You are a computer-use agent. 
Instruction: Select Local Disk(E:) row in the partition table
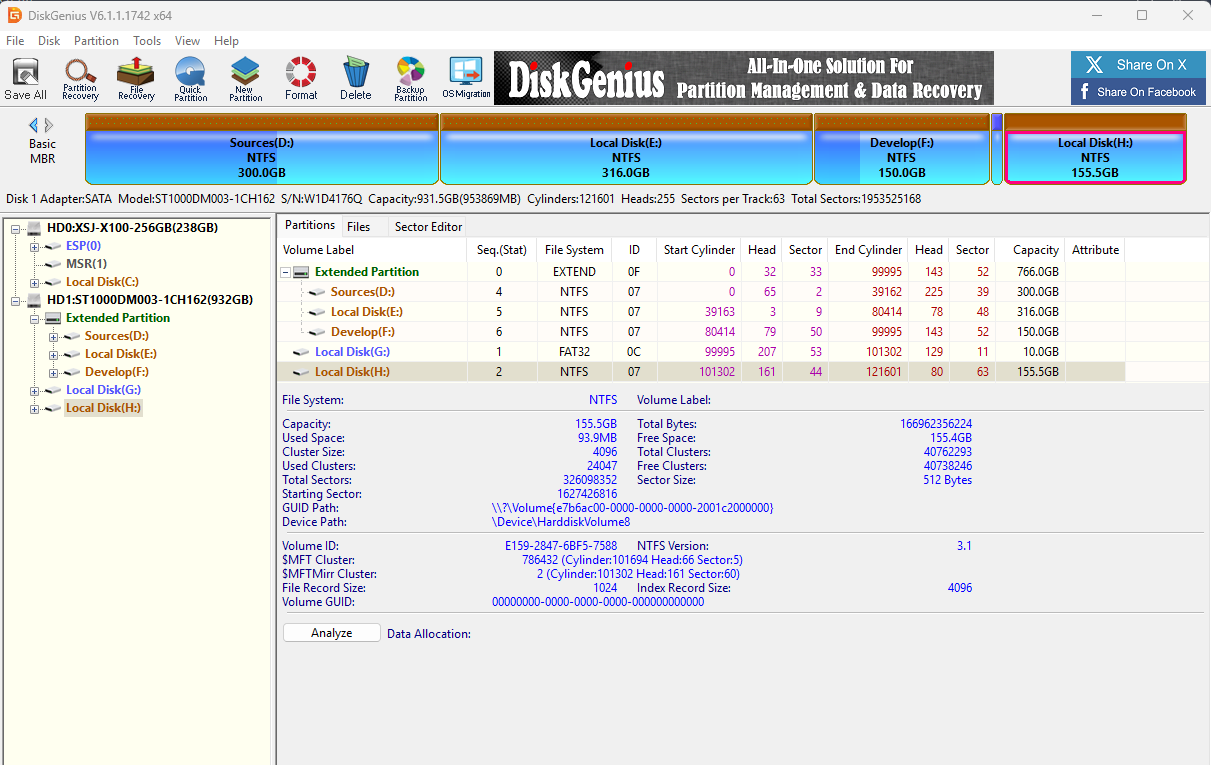[x=701, y=312]
